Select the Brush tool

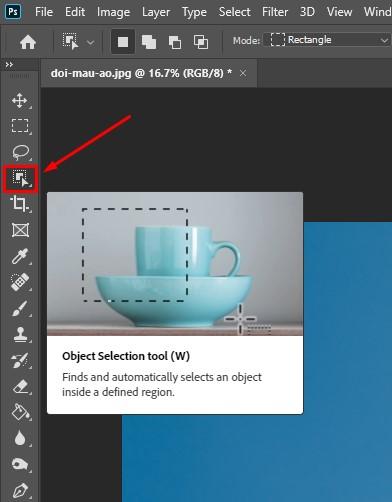pos(20,308)
